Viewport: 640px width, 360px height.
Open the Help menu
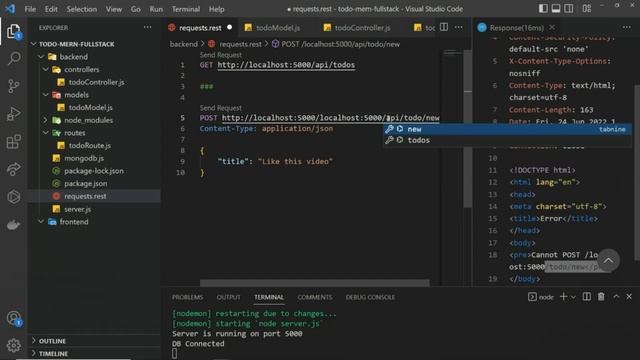point(216,9)
